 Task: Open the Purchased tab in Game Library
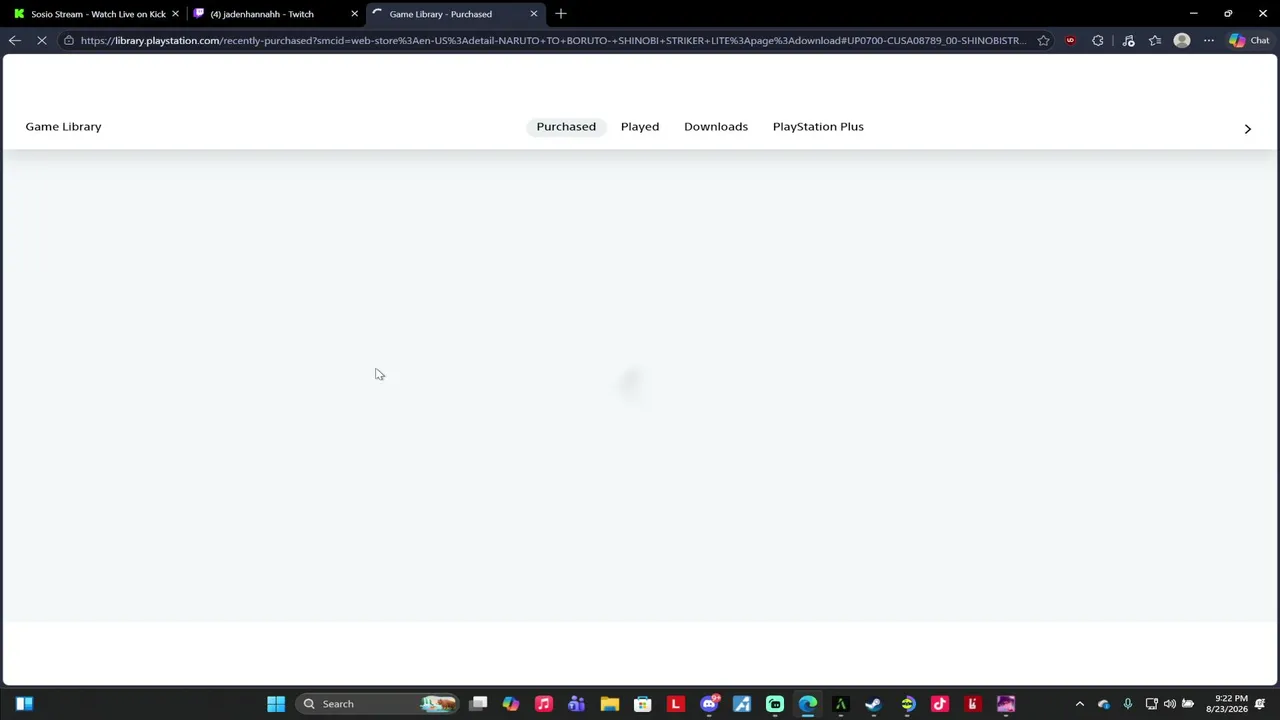(x=566, y=127)
